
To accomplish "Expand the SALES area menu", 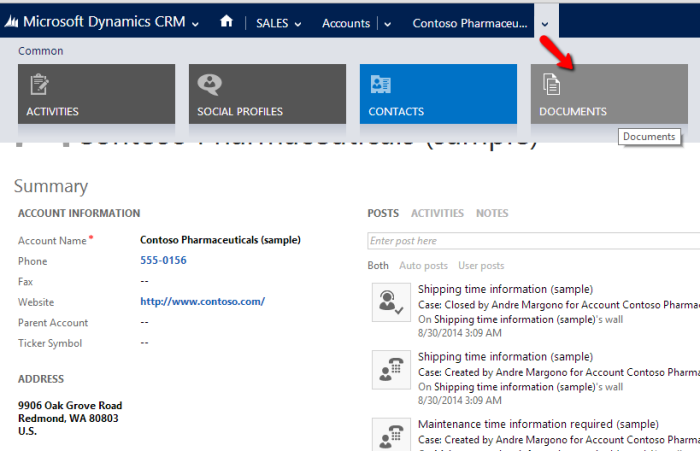I will (x=278, y=23).
